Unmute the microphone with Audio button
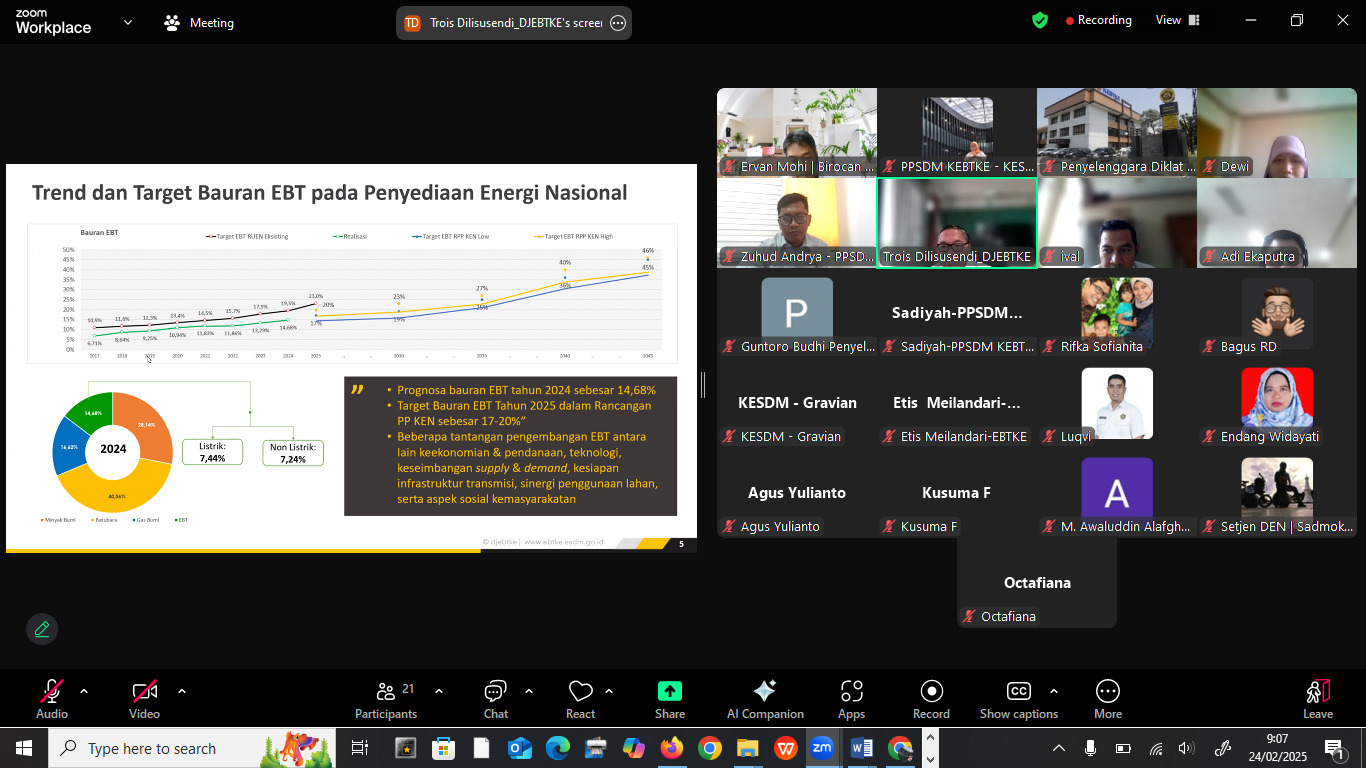Viewport: 1366px width, 768px height. point(52,699)
